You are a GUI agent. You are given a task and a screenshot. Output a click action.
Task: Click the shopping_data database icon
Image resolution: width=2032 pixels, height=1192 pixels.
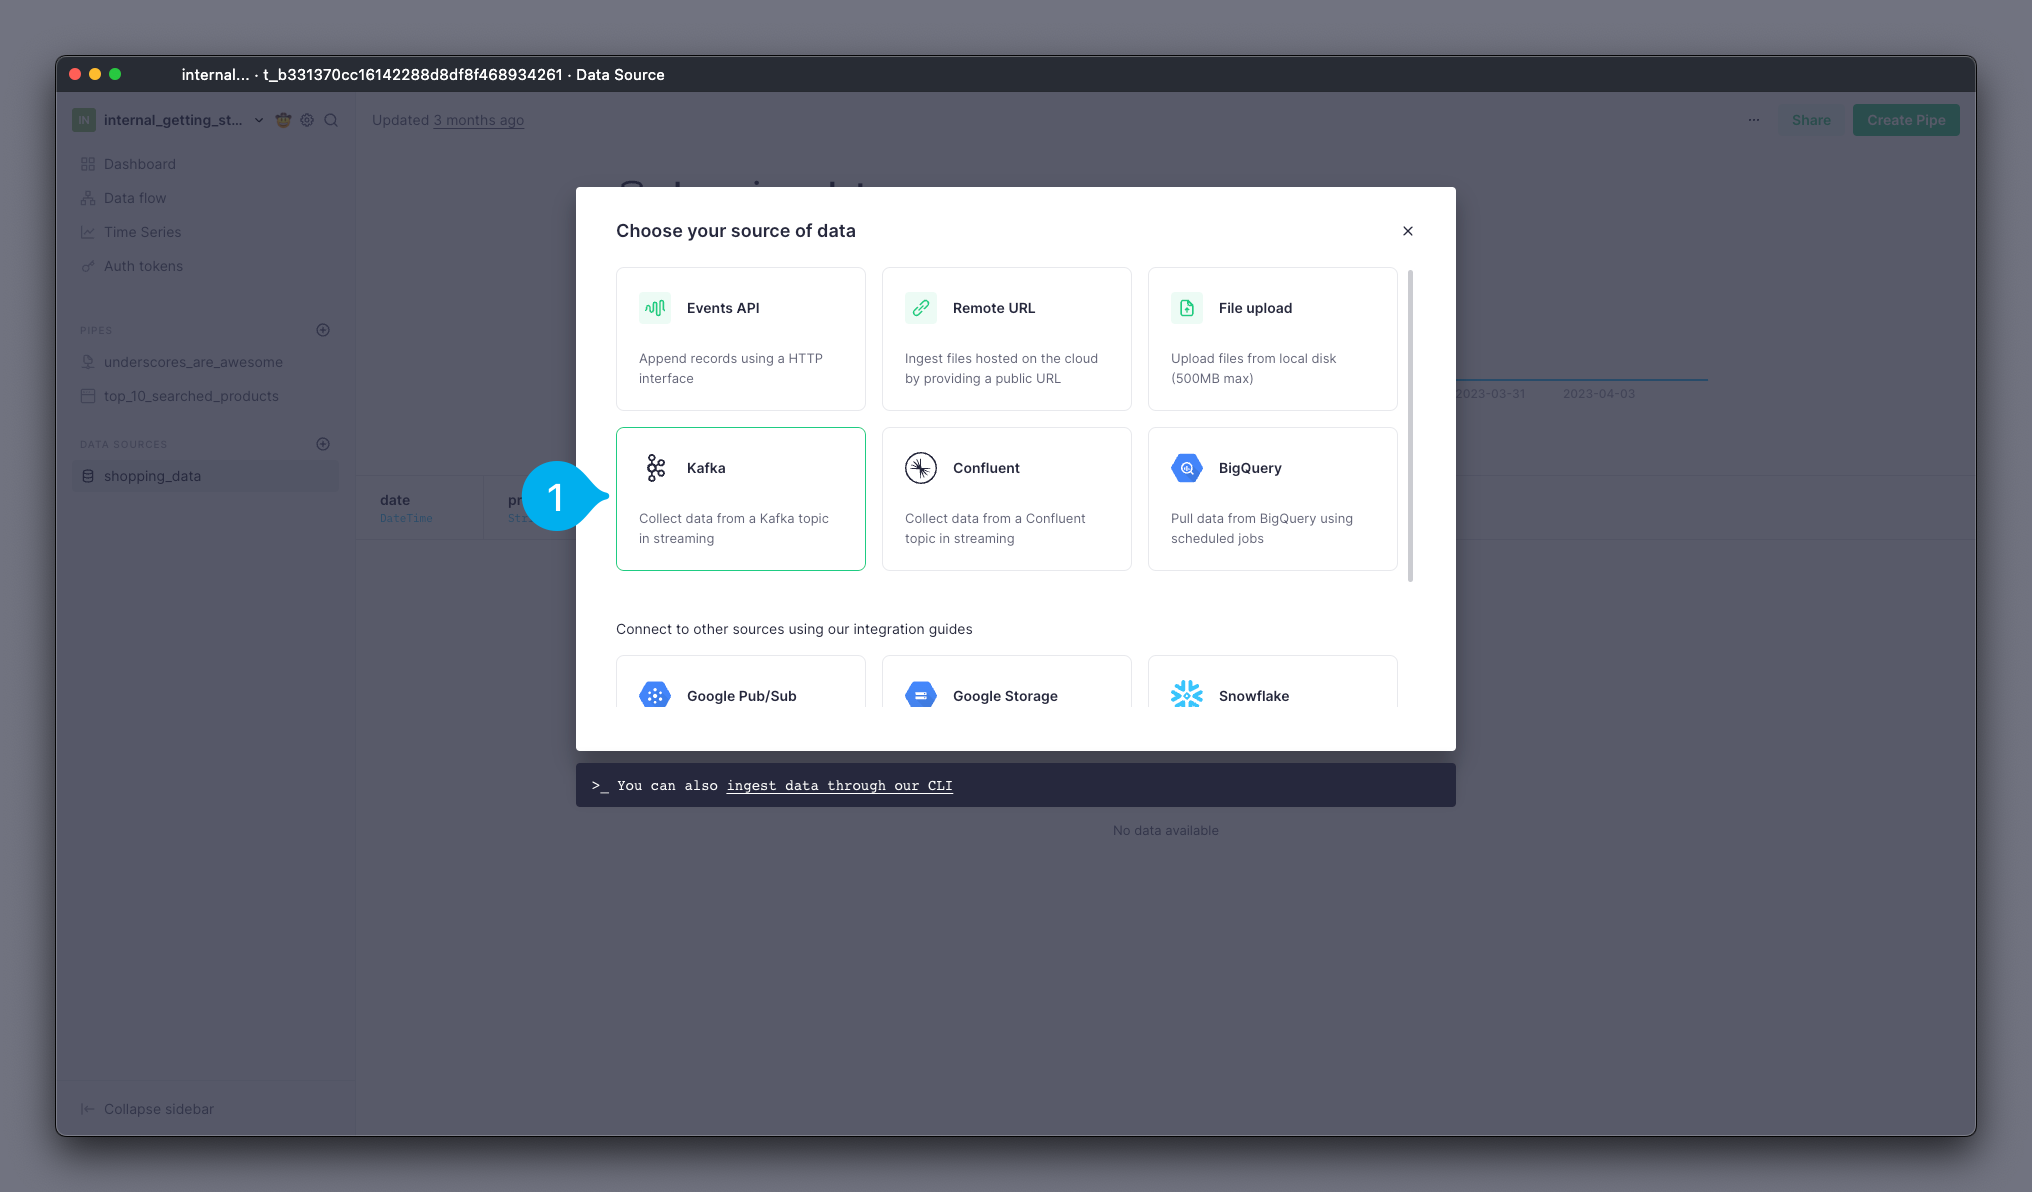[88, 476]
